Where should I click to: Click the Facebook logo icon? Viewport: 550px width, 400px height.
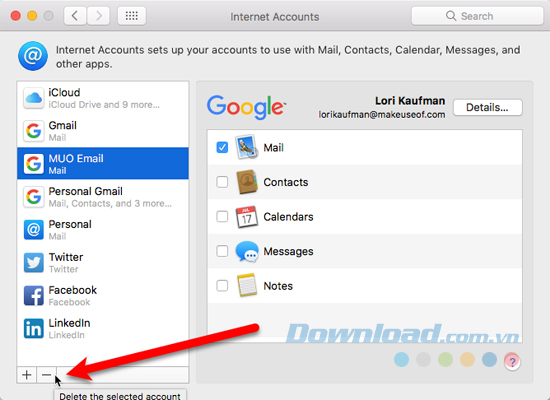click(x=34, y=295)
